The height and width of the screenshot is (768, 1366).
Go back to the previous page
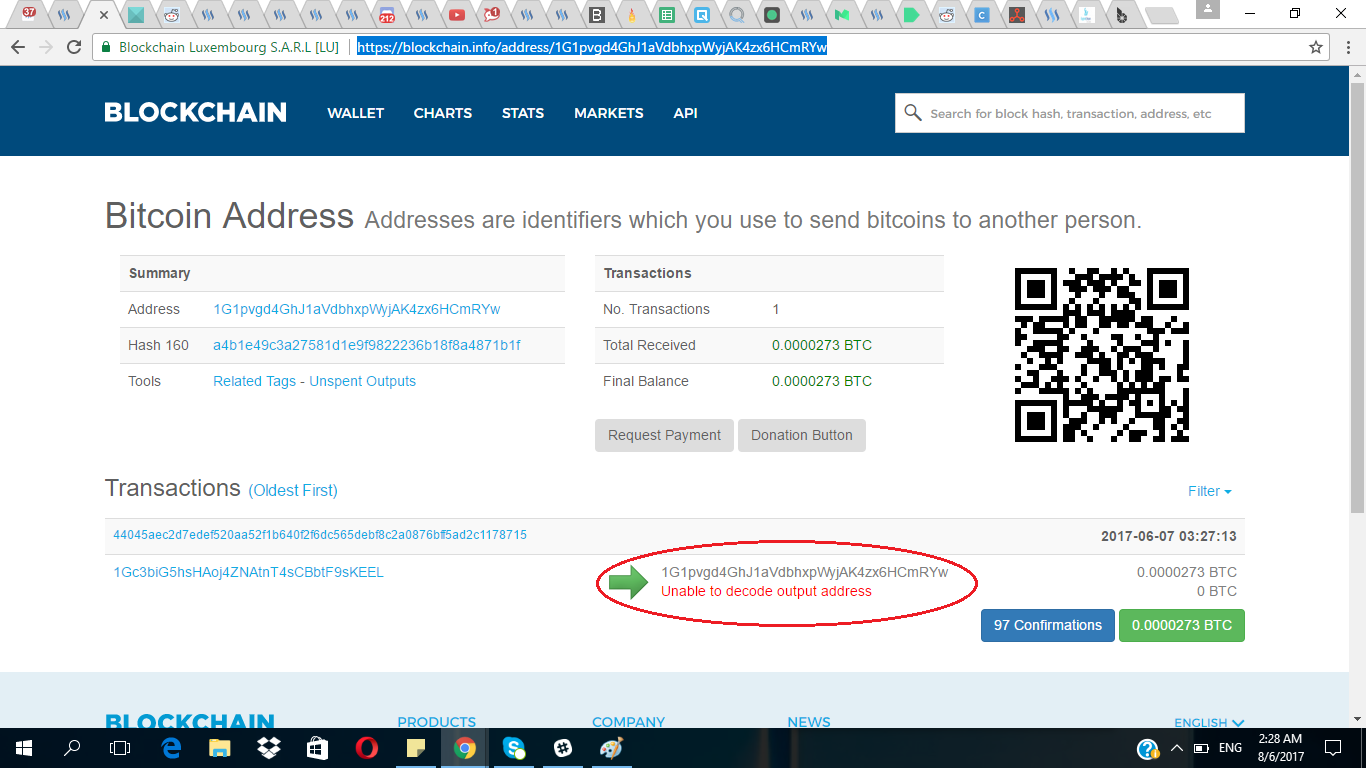point(18,47)
